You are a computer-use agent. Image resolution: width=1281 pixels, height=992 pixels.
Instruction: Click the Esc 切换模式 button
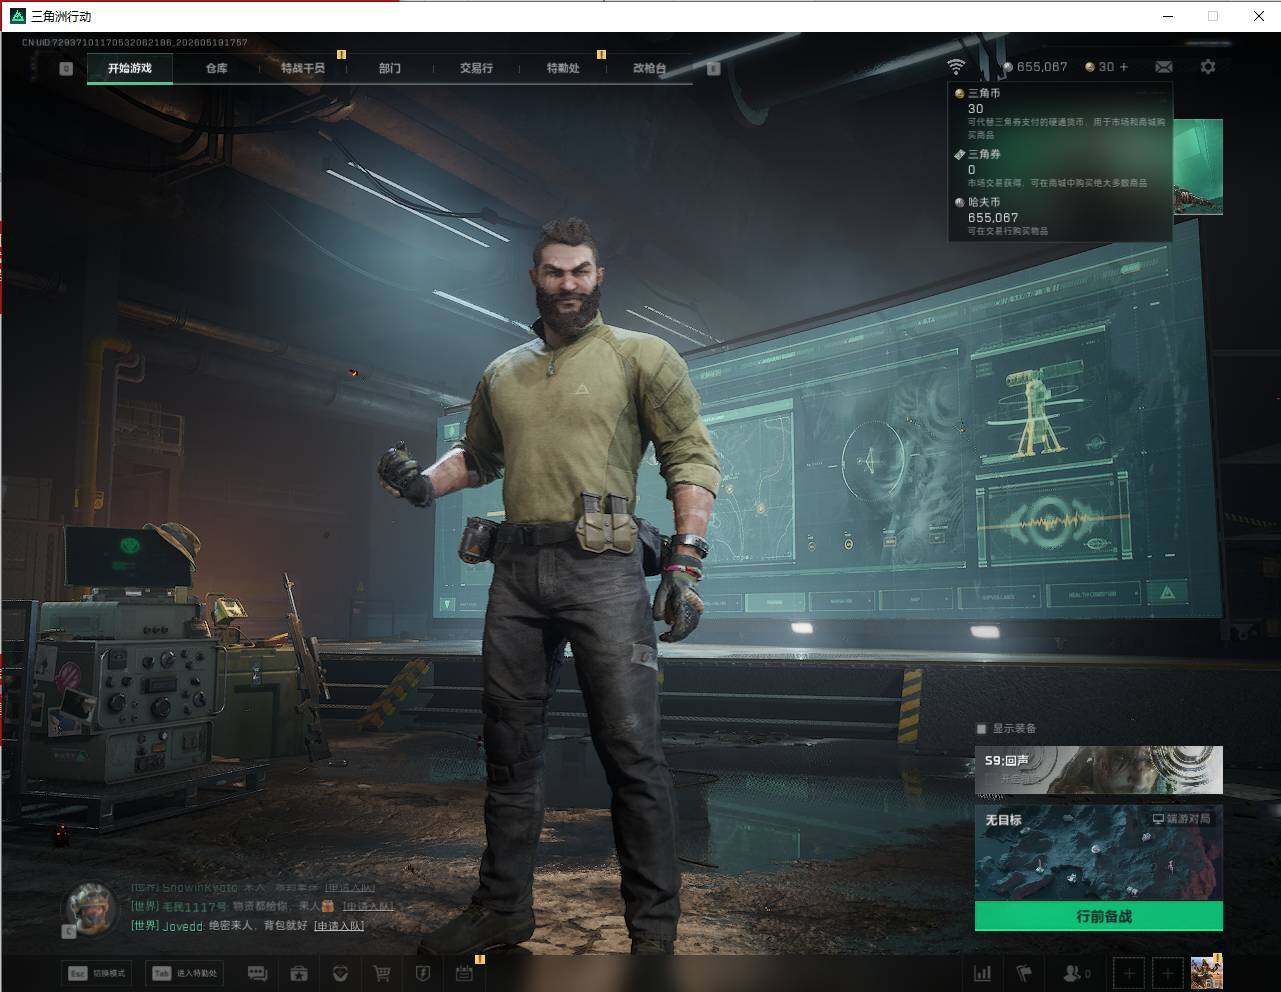pyautogui.click(x=97, y=973)
